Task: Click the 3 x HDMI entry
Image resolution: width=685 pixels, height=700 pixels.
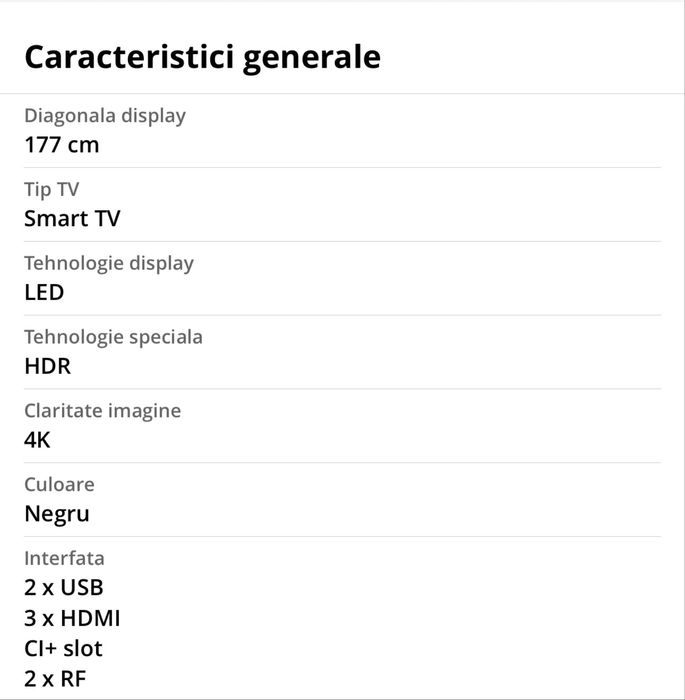Action: tap(72, 618)
